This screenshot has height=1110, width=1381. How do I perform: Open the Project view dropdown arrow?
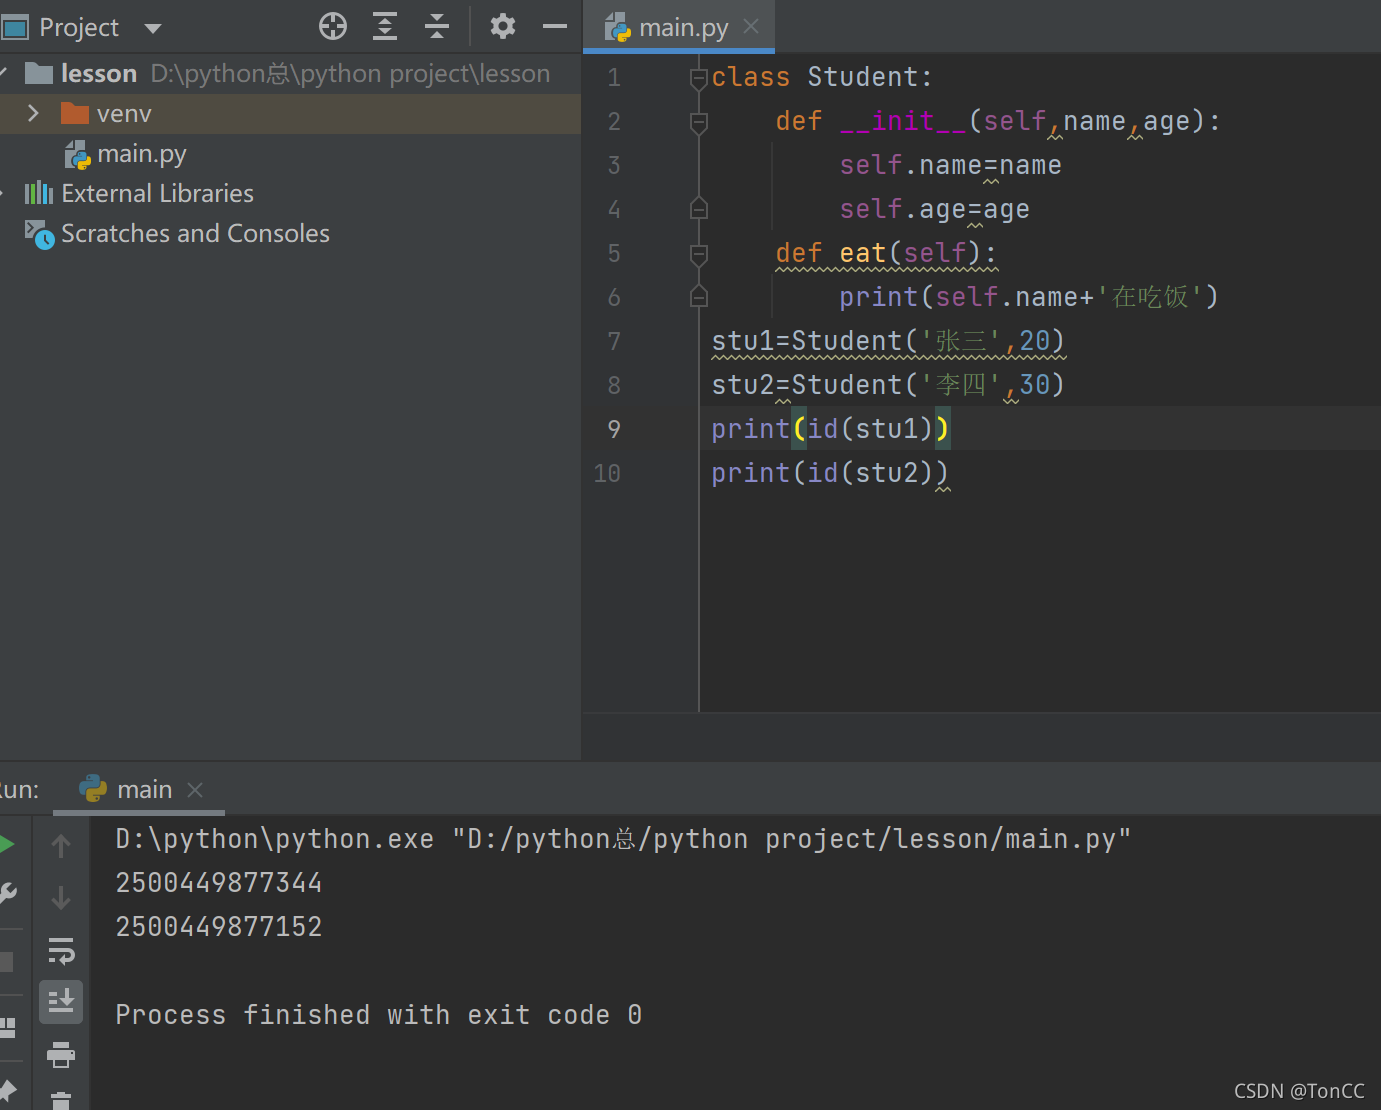coord(153,28)
